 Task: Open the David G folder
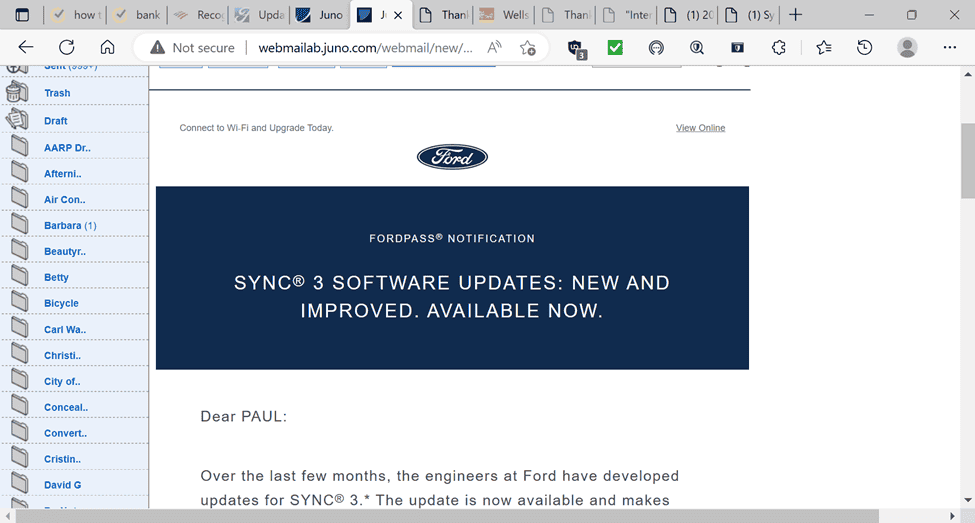[x=63, y=485]
